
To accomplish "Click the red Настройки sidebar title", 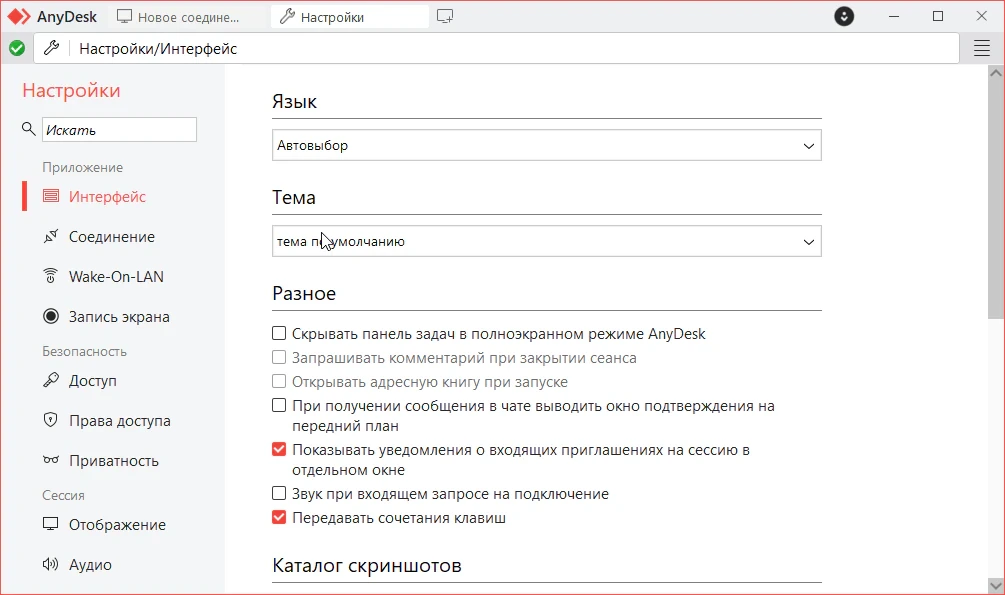I will [71, 90].
